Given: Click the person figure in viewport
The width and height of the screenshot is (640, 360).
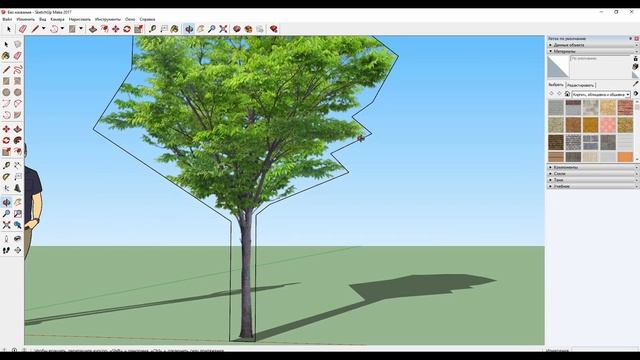Looking at the screenshot, I should 32,202.
